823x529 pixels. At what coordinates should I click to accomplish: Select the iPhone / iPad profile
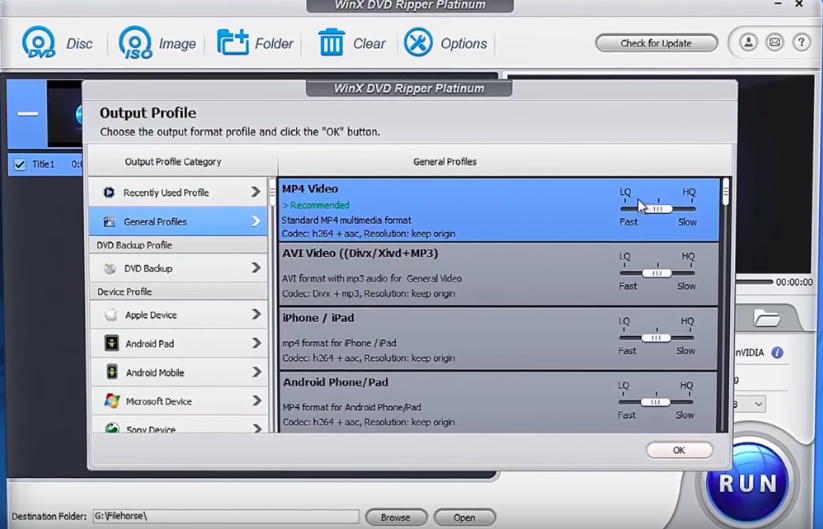[499, 338]
